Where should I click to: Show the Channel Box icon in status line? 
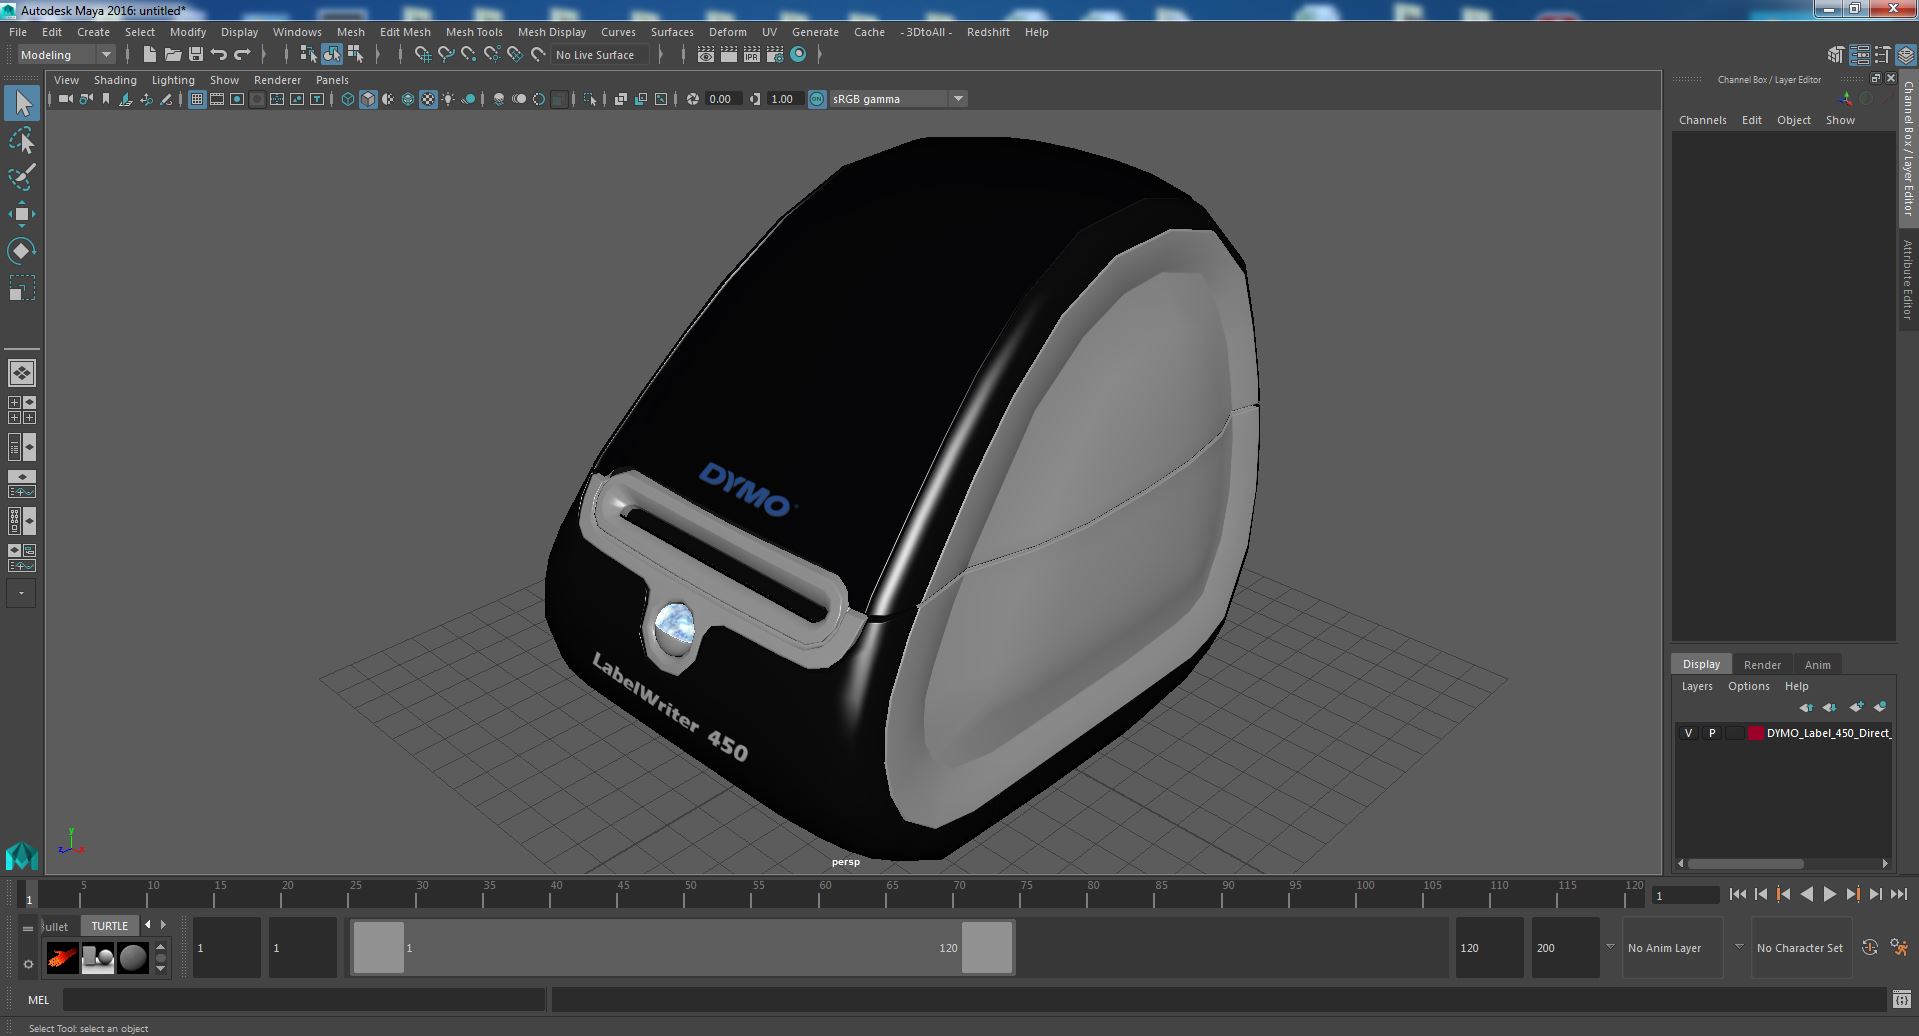coord(1905,55)
